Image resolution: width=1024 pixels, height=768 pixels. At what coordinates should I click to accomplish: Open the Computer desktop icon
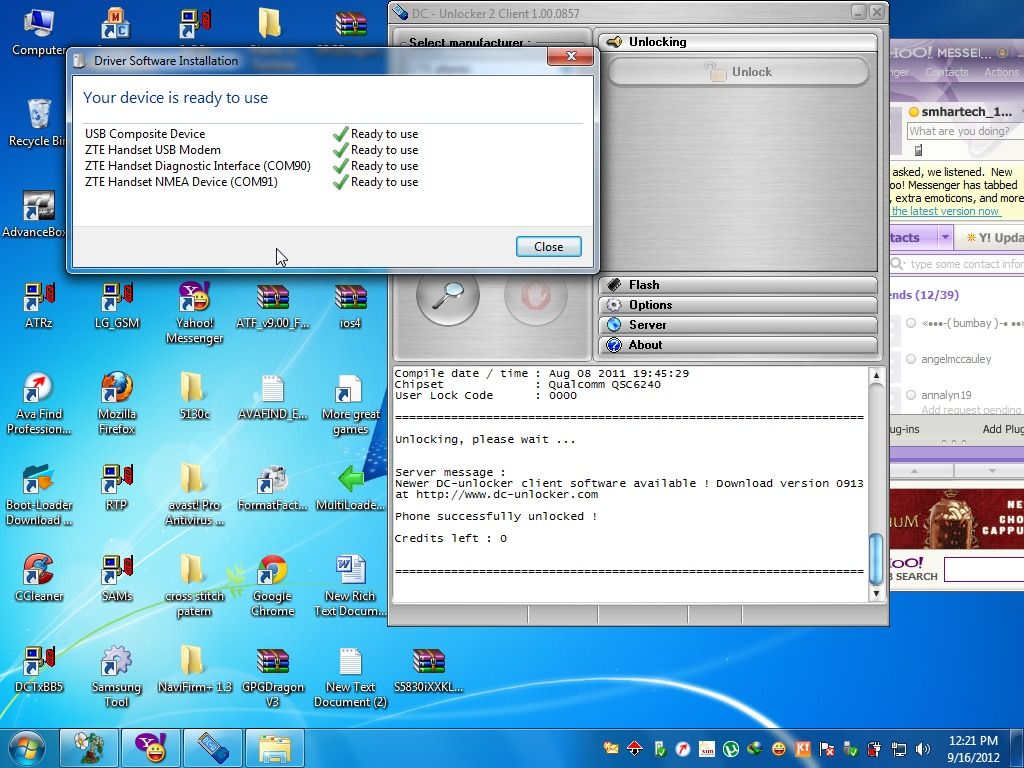tap(38, 33)
